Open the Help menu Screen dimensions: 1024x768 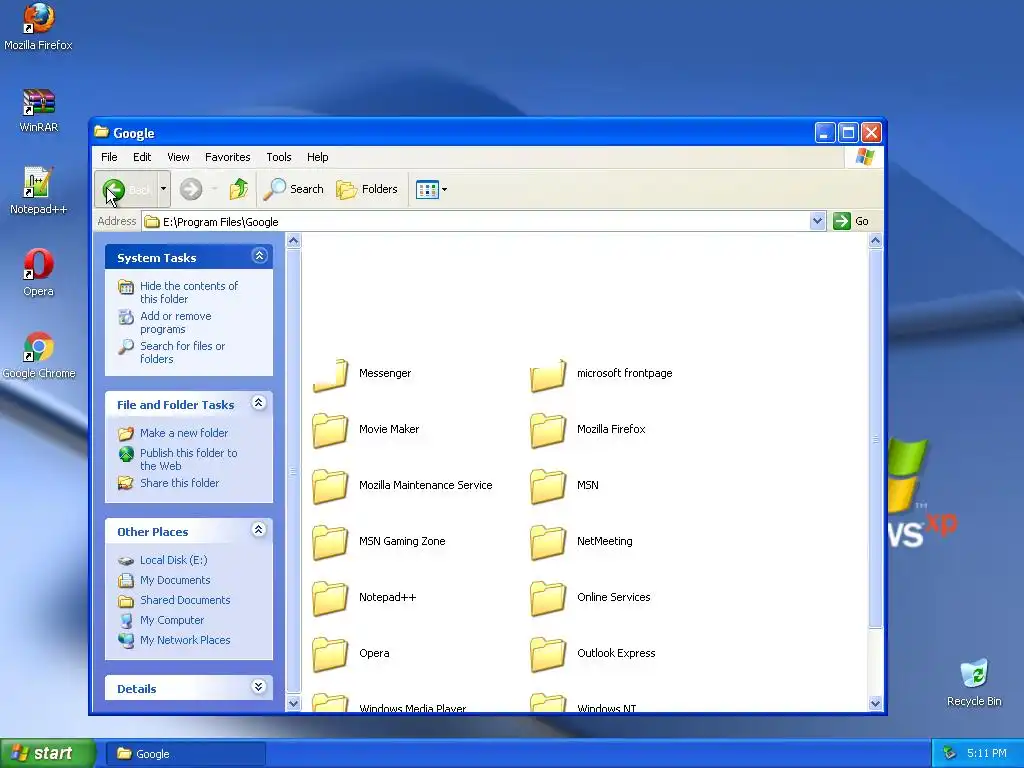[317, 157]
